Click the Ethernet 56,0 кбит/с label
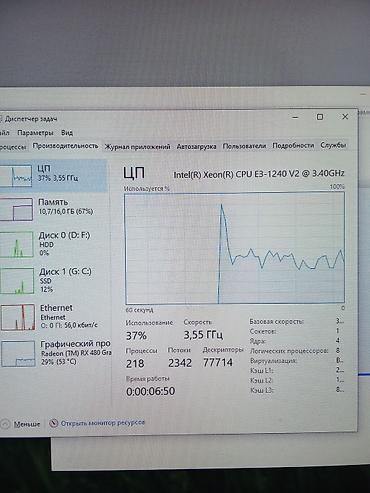370x493 pixels. pyautogui.click(x=69, y=316)
